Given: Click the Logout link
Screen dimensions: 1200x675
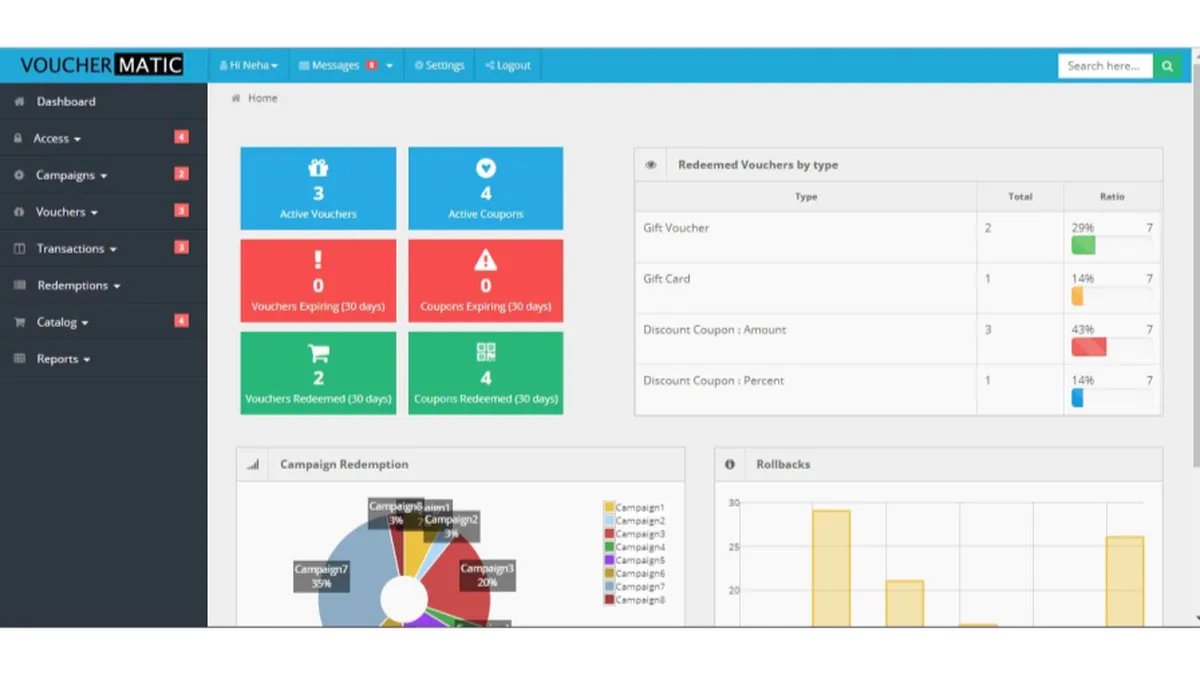Looking at the screenshot, I should (508, 66).
